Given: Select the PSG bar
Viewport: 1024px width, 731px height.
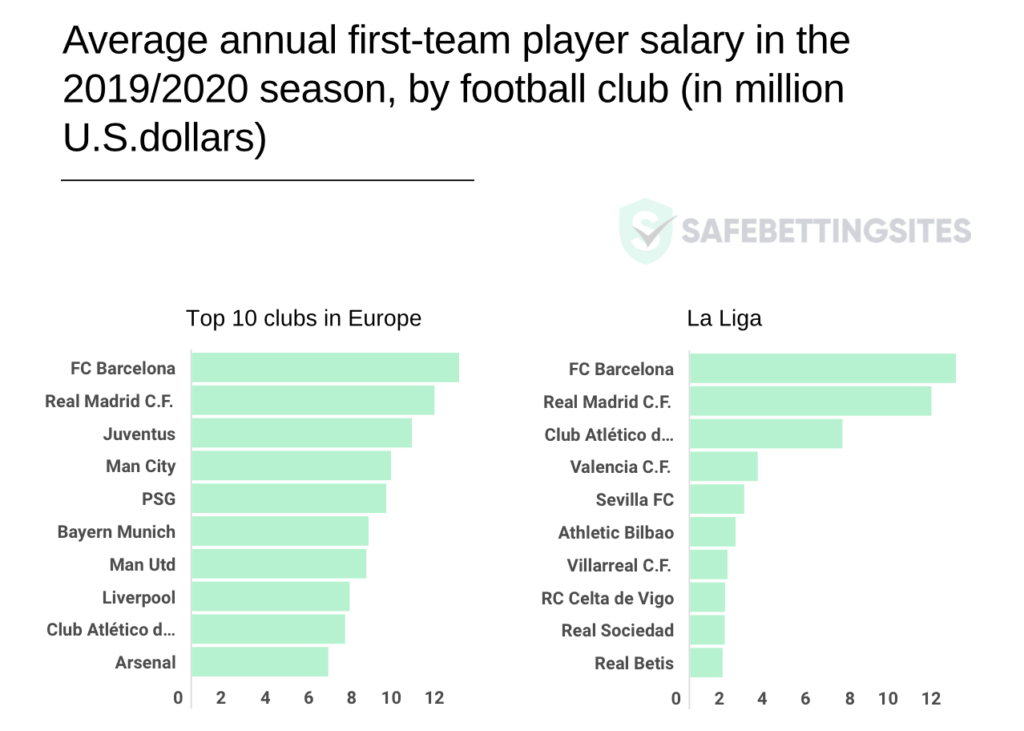Looking at the screenshot, I should click(x=289, y=498).
